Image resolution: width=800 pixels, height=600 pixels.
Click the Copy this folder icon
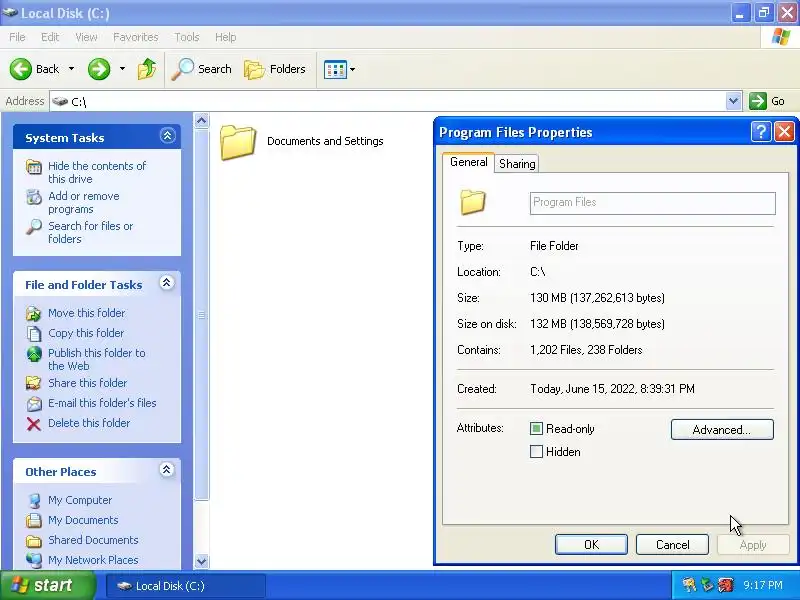34,333
